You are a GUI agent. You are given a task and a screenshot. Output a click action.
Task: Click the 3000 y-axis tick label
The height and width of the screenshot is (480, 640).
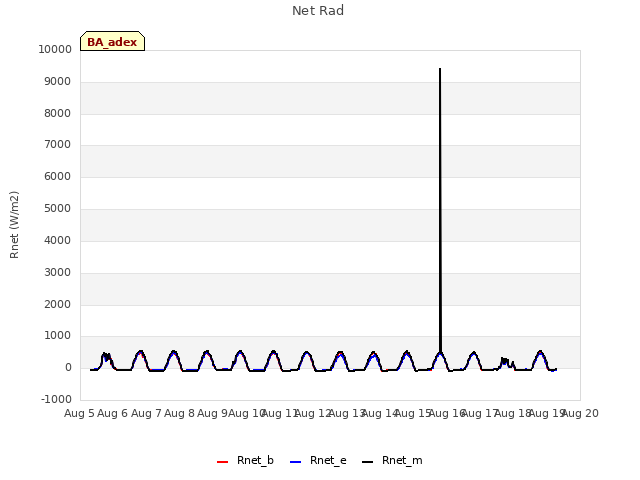click(57, 272)
